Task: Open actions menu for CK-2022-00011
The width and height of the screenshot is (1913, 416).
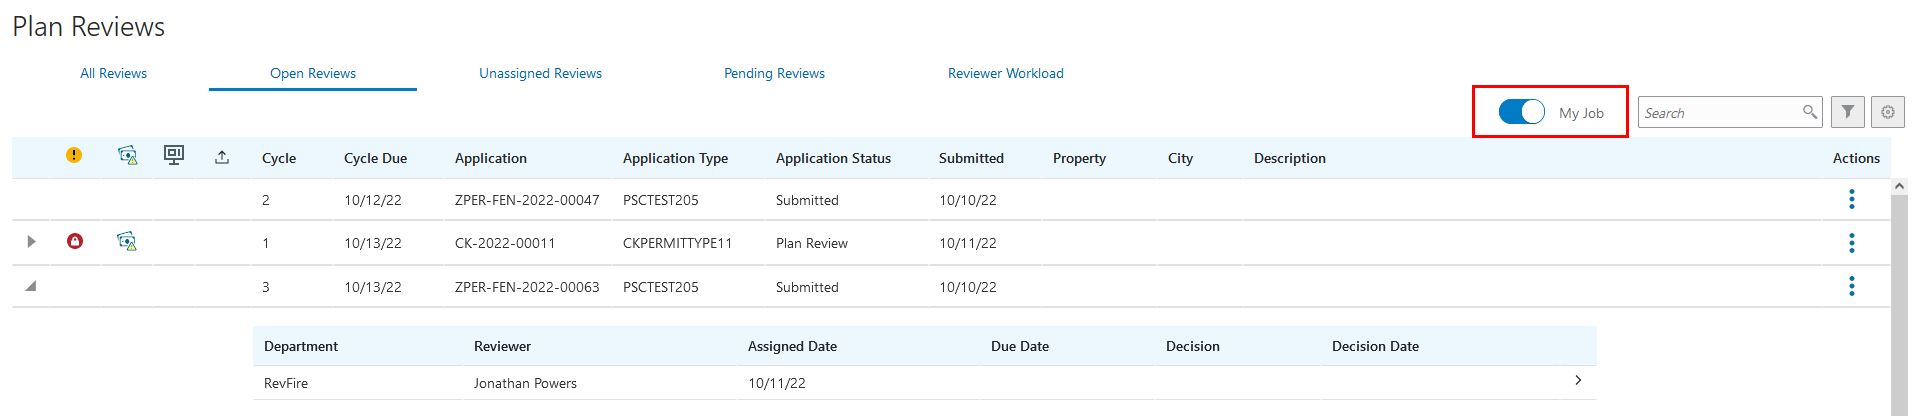Action: [x=1851, y=243]
